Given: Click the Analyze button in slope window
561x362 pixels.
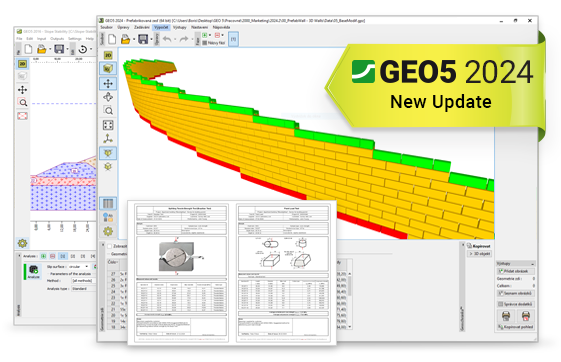Looking at the screenshot, I should click(33, 272).
